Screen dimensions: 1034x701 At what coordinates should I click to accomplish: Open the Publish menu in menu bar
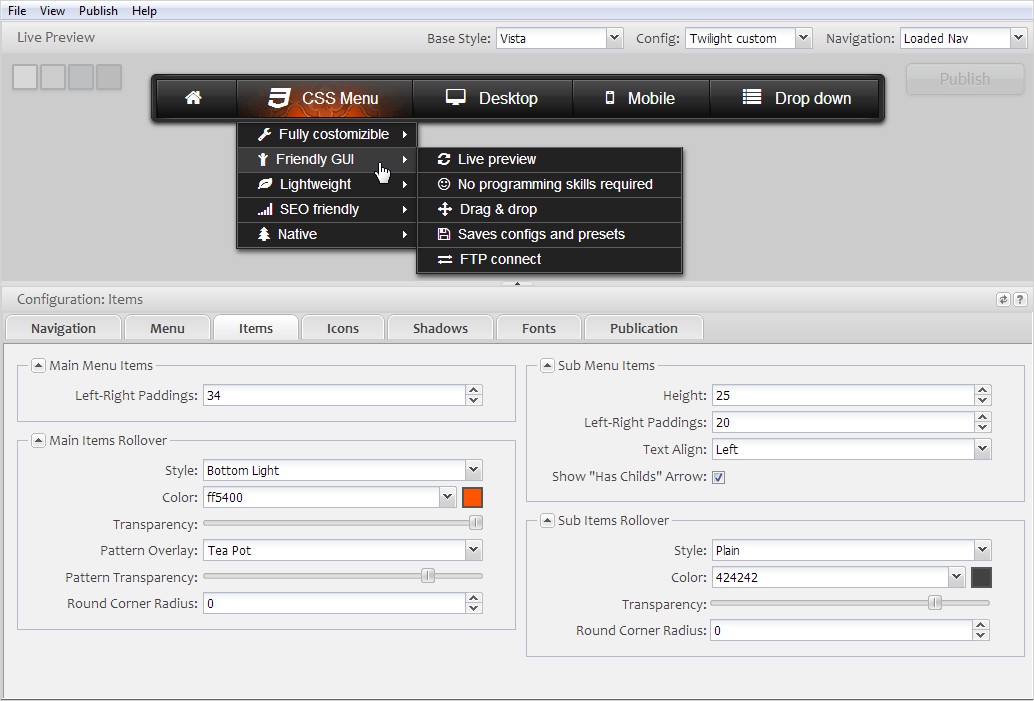pyautogui.click(x=98, y=10)
